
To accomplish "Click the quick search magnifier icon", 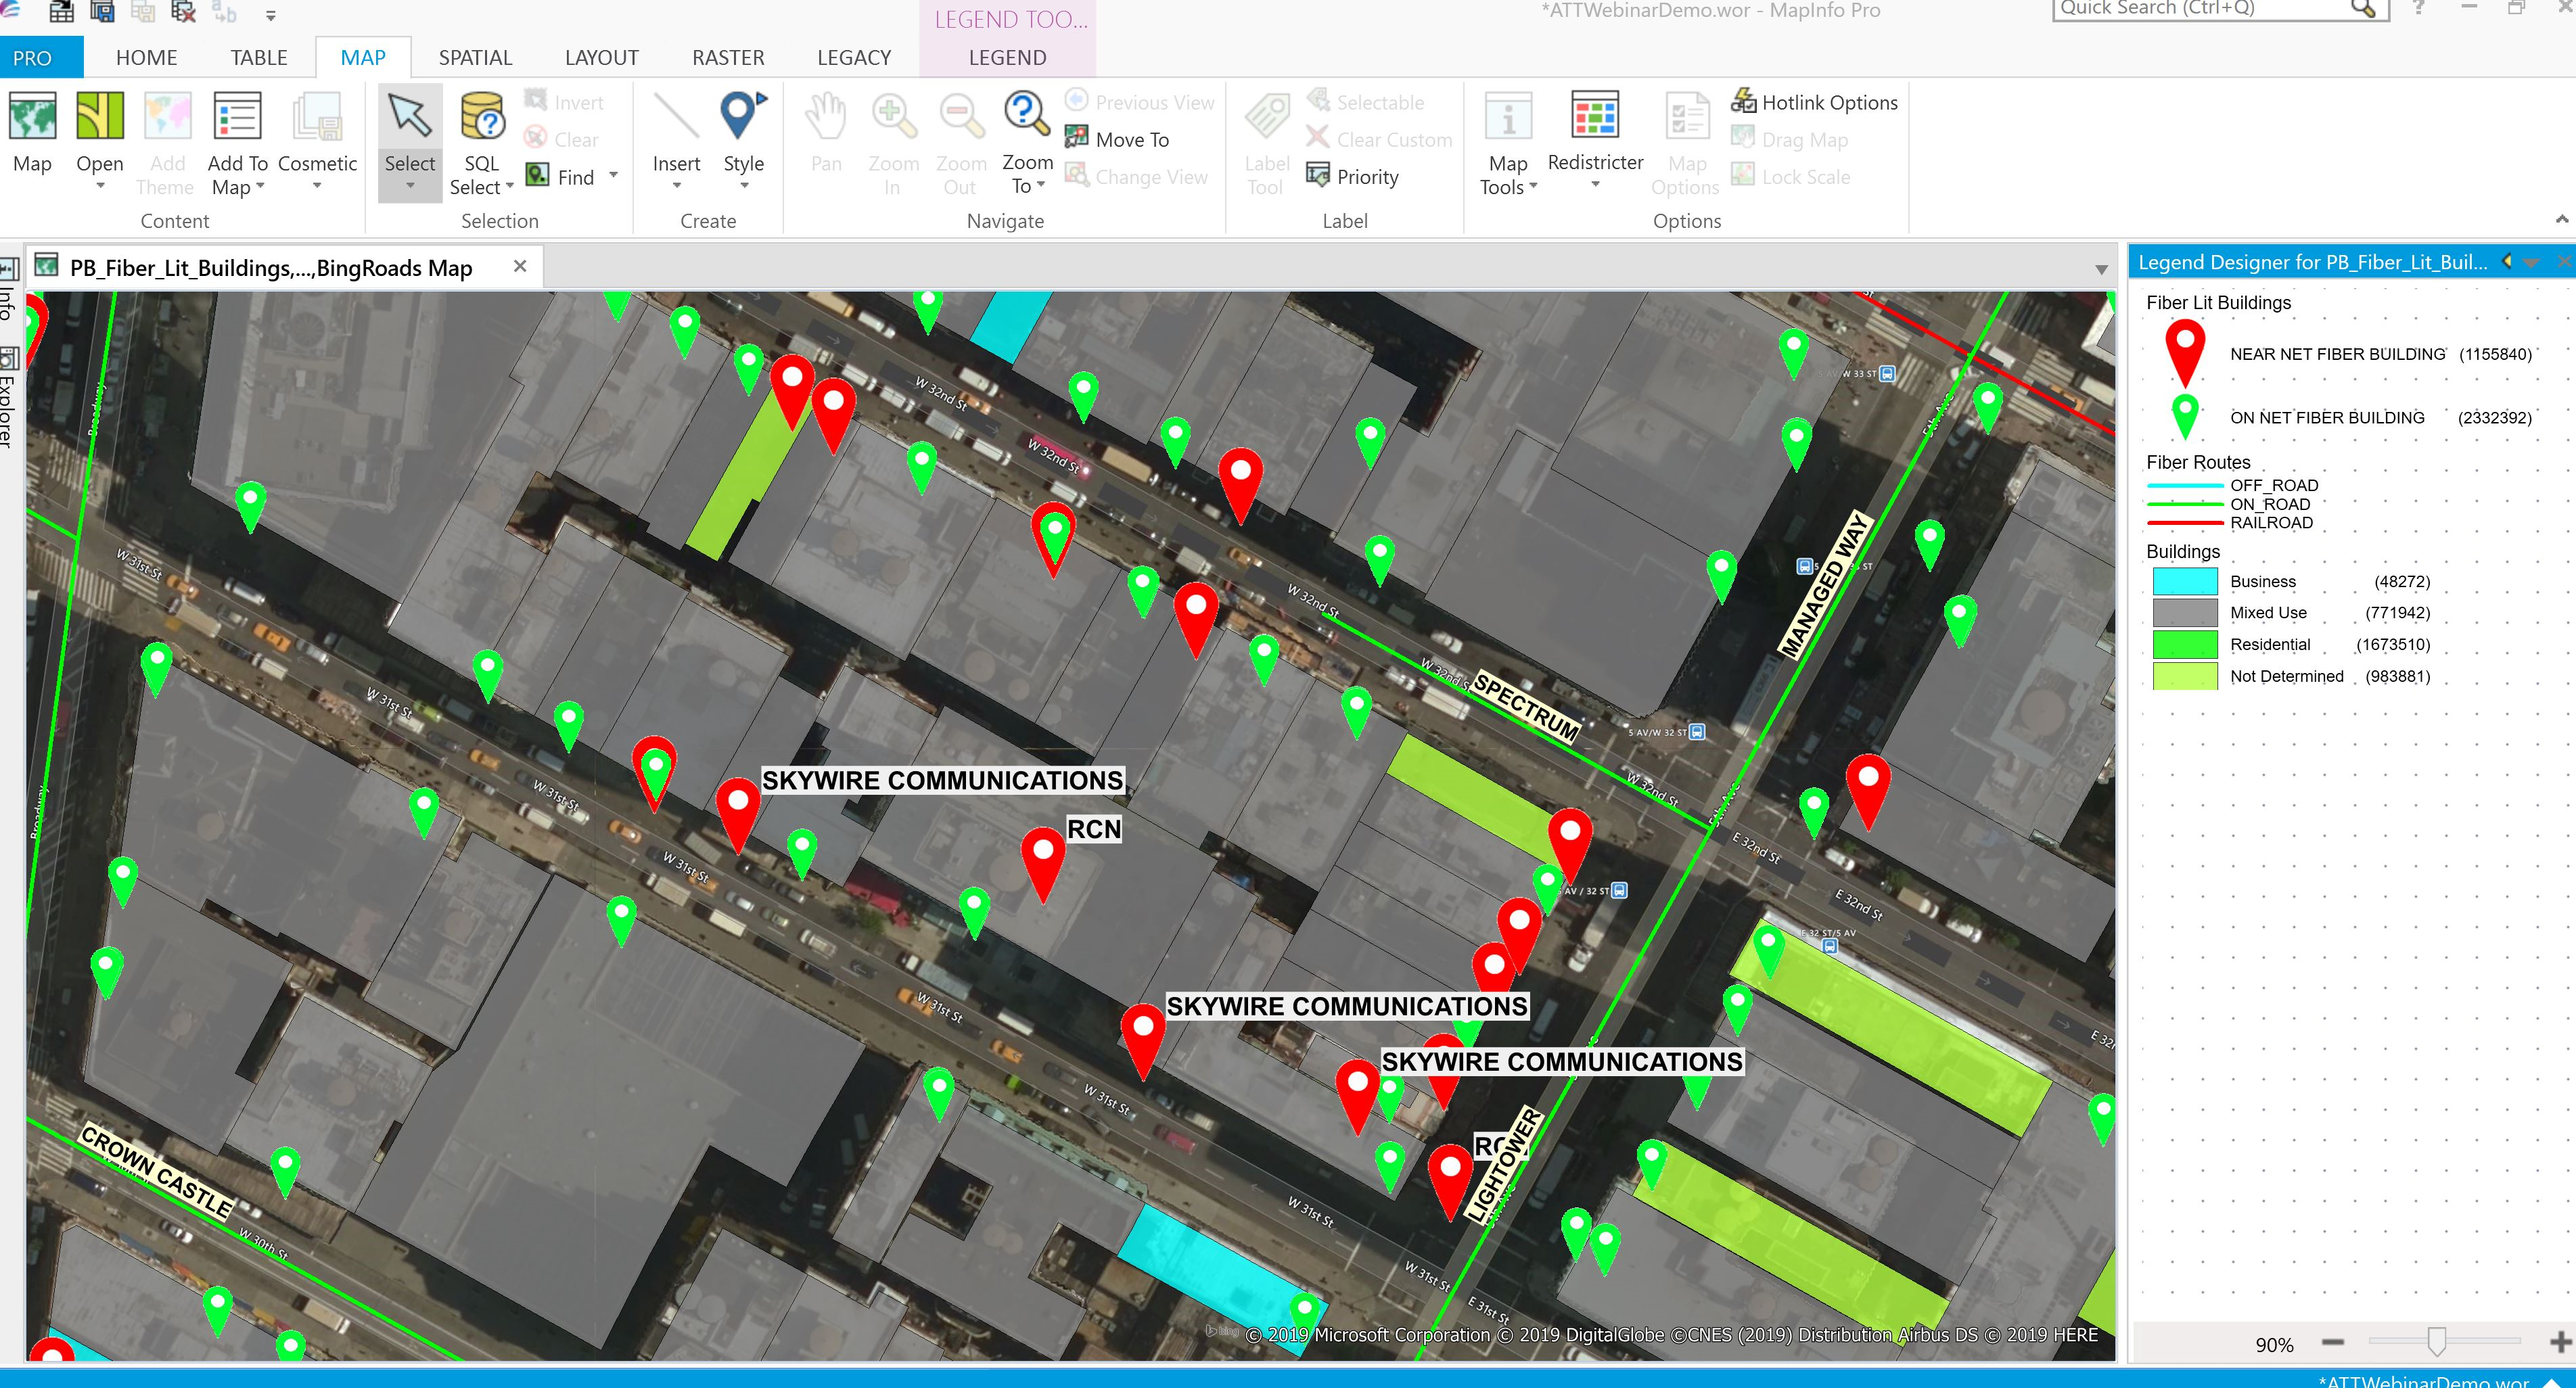I will click(2364, 9).
